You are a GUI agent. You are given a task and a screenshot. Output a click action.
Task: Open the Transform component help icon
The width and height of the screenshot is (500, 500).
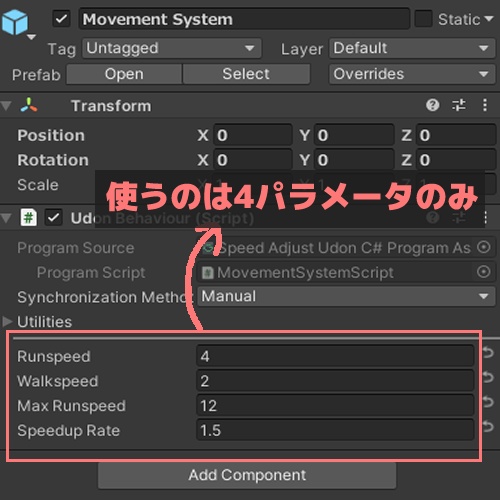click(432, 105)
